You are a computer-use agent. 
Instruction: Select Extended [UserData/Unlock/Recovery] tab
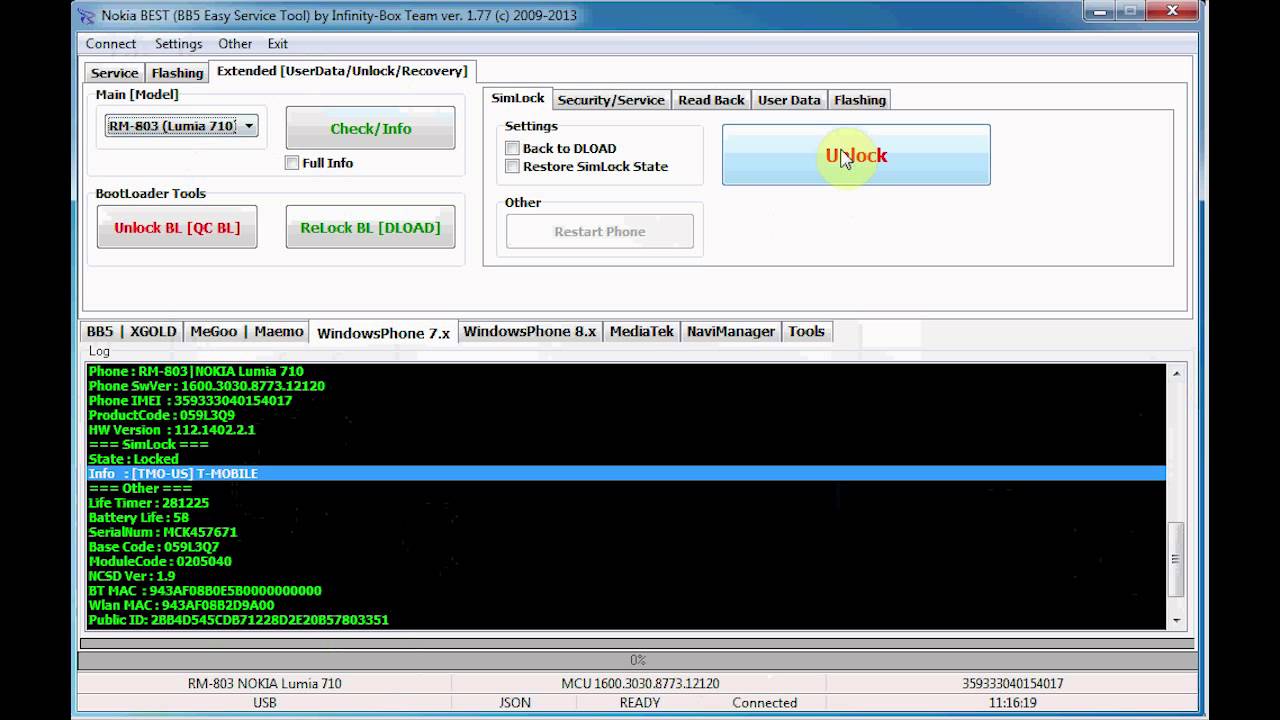click(342, 71)
